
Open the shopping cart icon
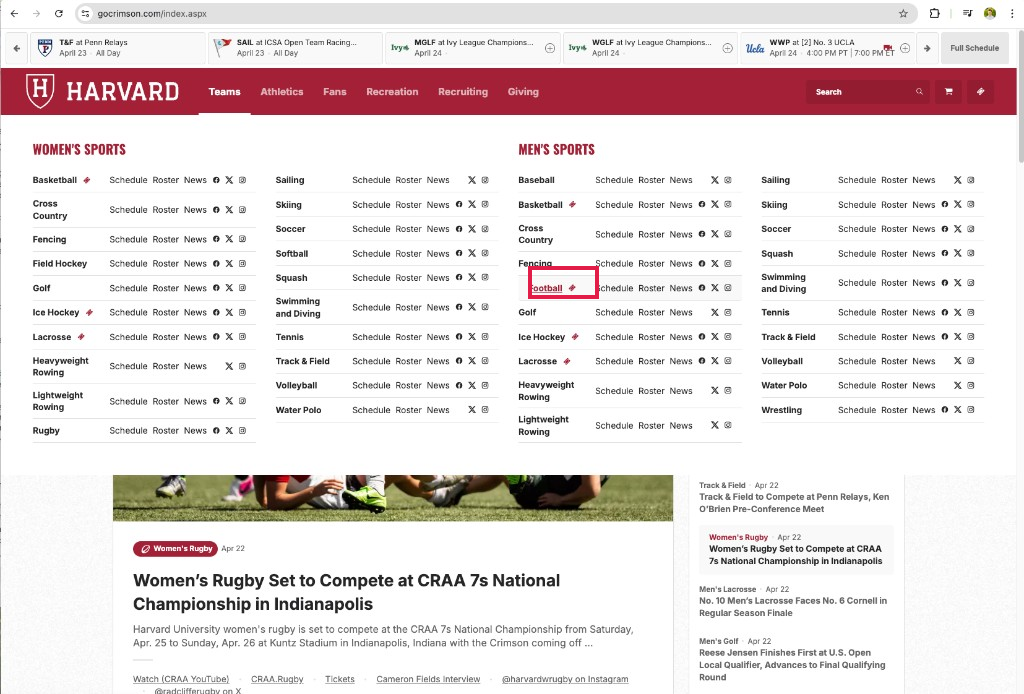(x=947, y=91)
